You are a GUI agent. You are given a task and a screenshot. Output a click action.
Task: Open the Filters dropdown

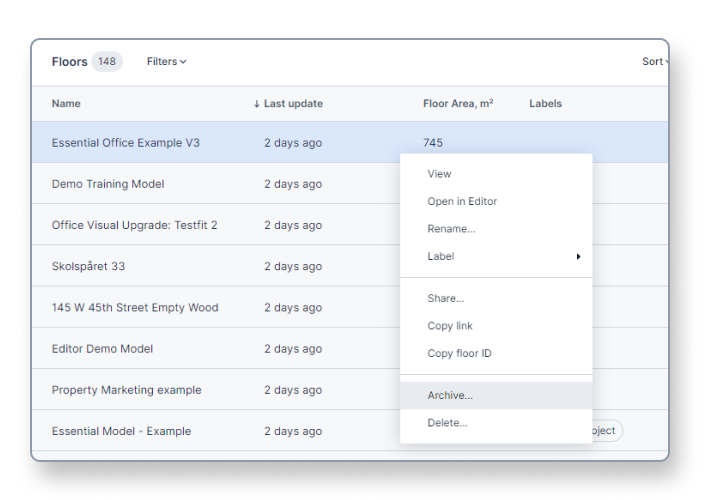(x=166, y=61)
